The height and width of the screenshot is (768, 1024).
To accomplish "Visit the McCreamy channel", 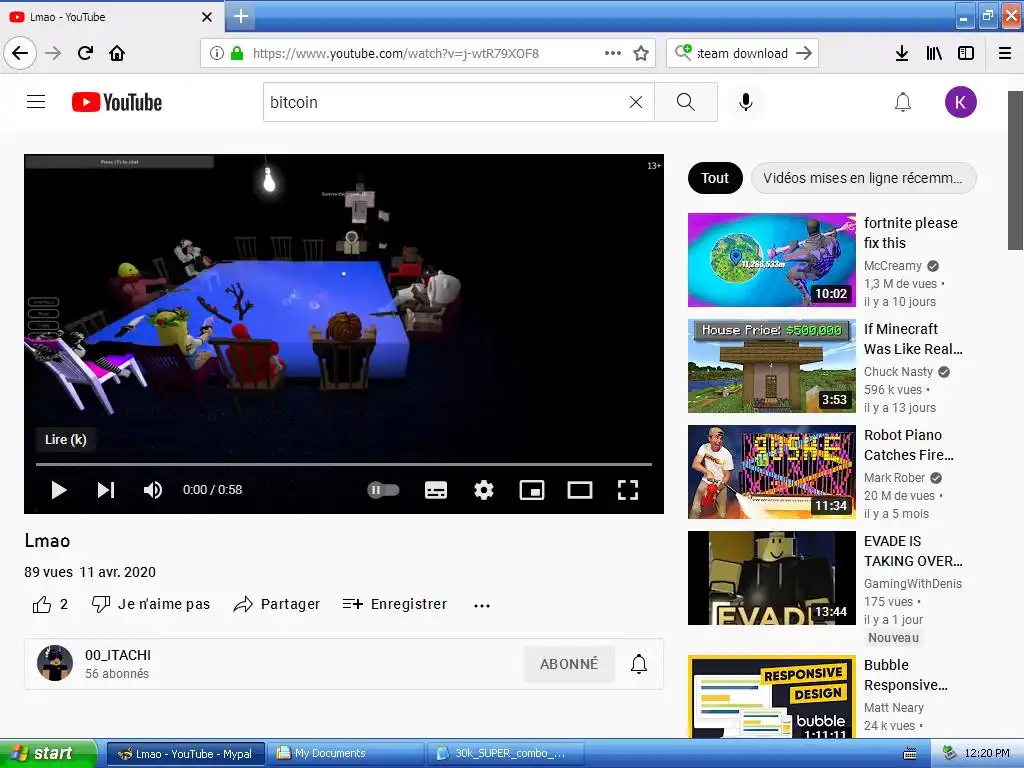I will (x=893, y=266).
